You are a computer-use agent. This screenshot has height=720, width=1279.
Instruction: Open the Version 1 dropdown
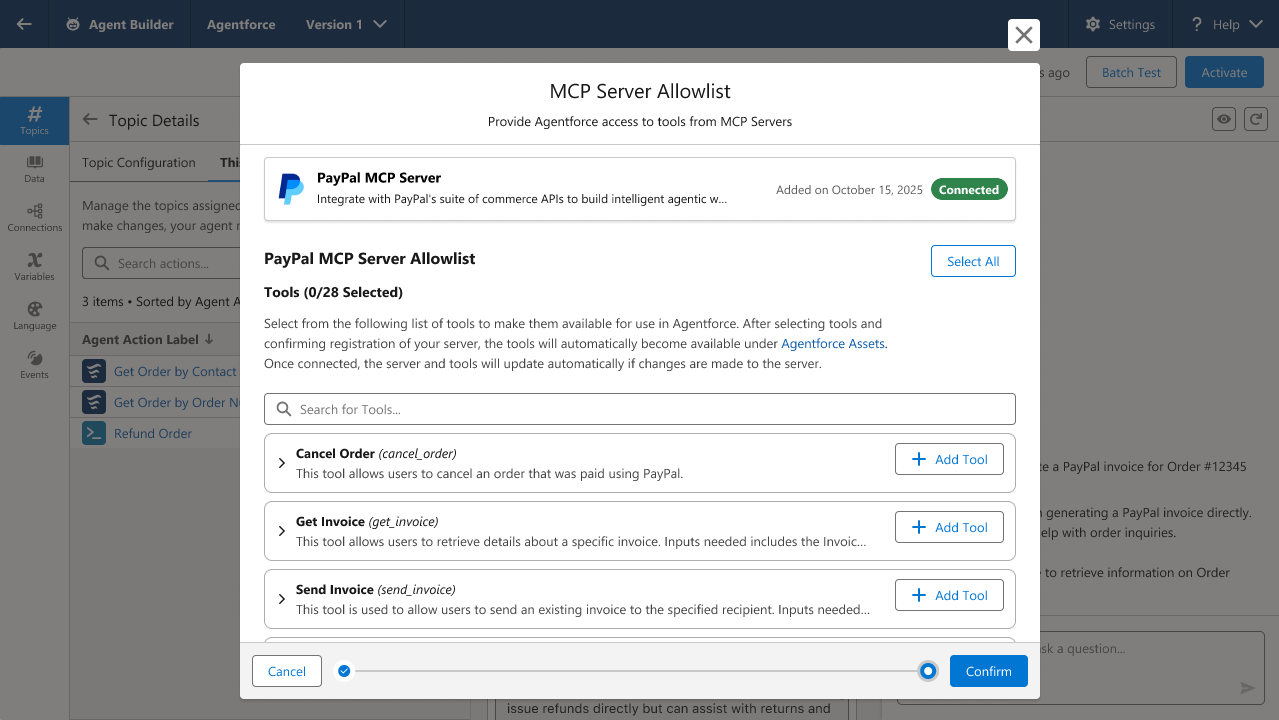(x=344, y=24)
